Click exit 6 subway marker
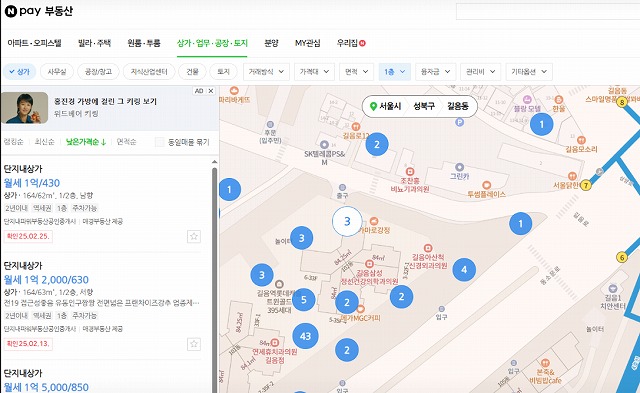This screenshot has width=640, height=393. 622,257
